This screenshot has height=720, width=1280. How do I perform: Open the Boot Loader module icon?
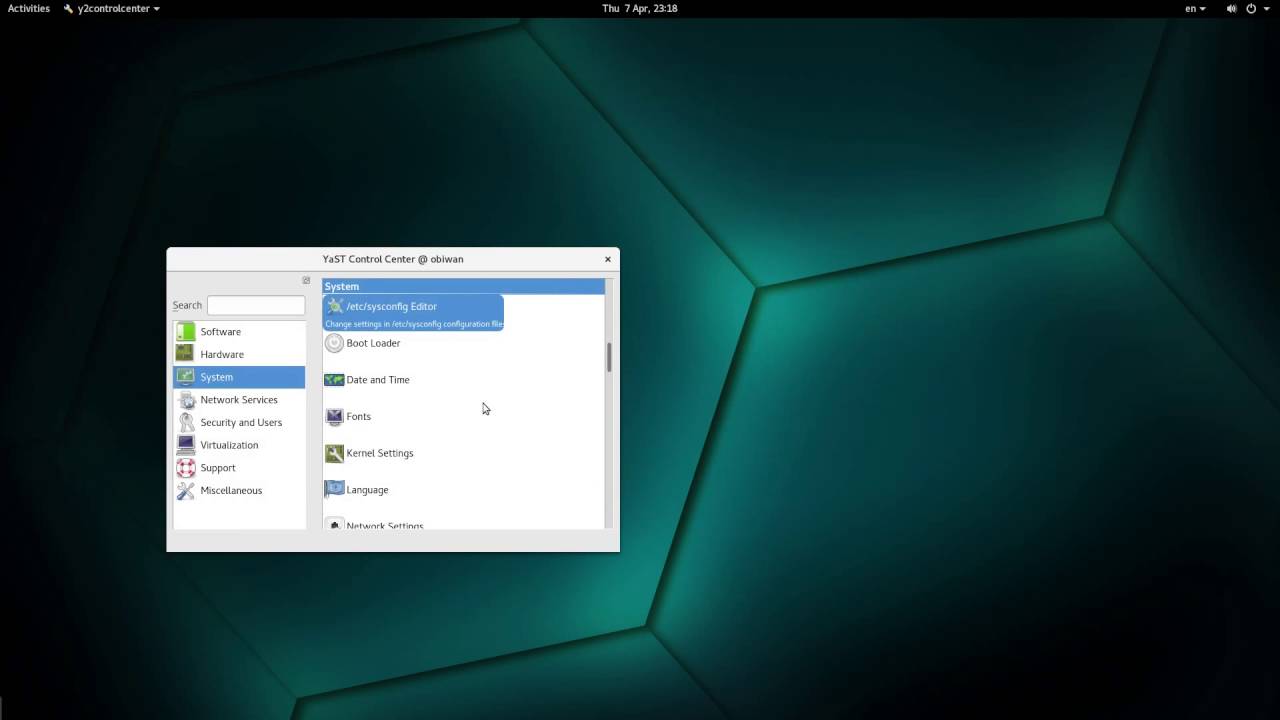(334, 343)
